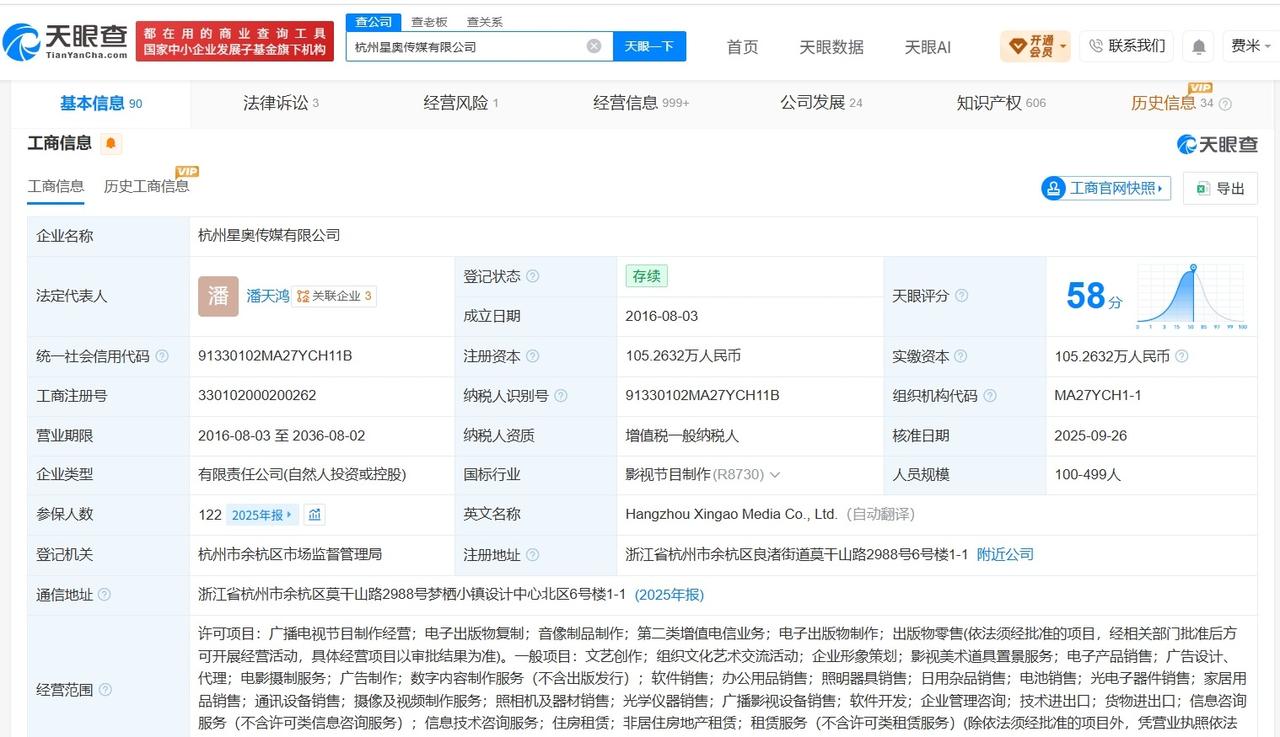This screenshot has width=1280, height=737.
Task: Open the 法律诉讼 tab
Action: coord(281,103)
